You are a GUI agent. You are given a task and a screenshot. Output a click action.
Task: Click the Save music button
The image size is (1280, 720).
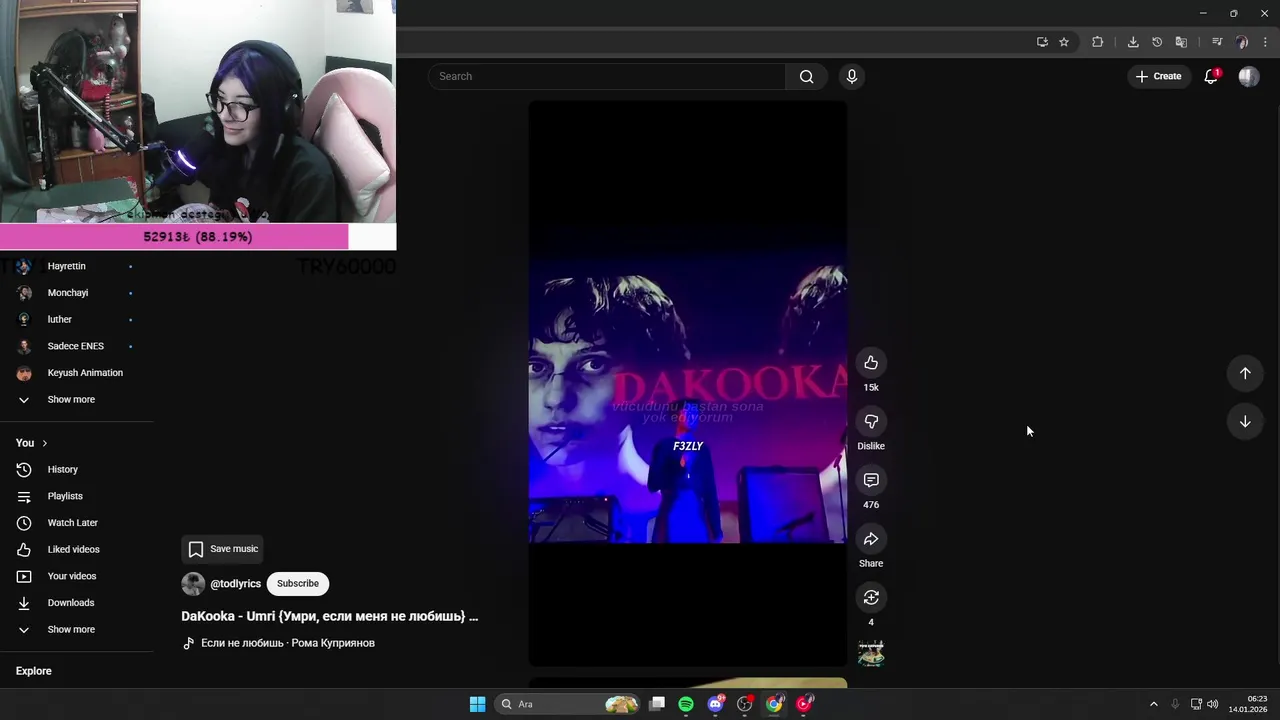(222, 549)
